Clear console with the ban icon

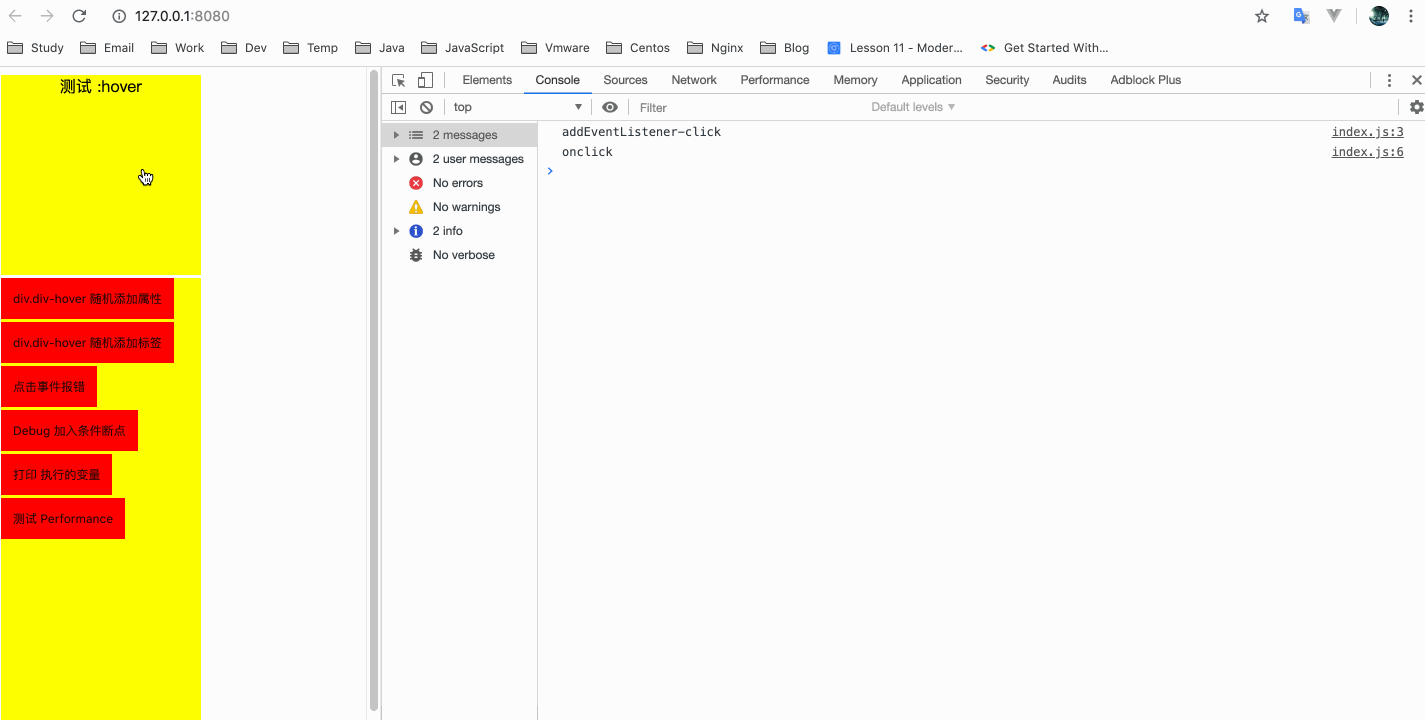coord(427,107)
